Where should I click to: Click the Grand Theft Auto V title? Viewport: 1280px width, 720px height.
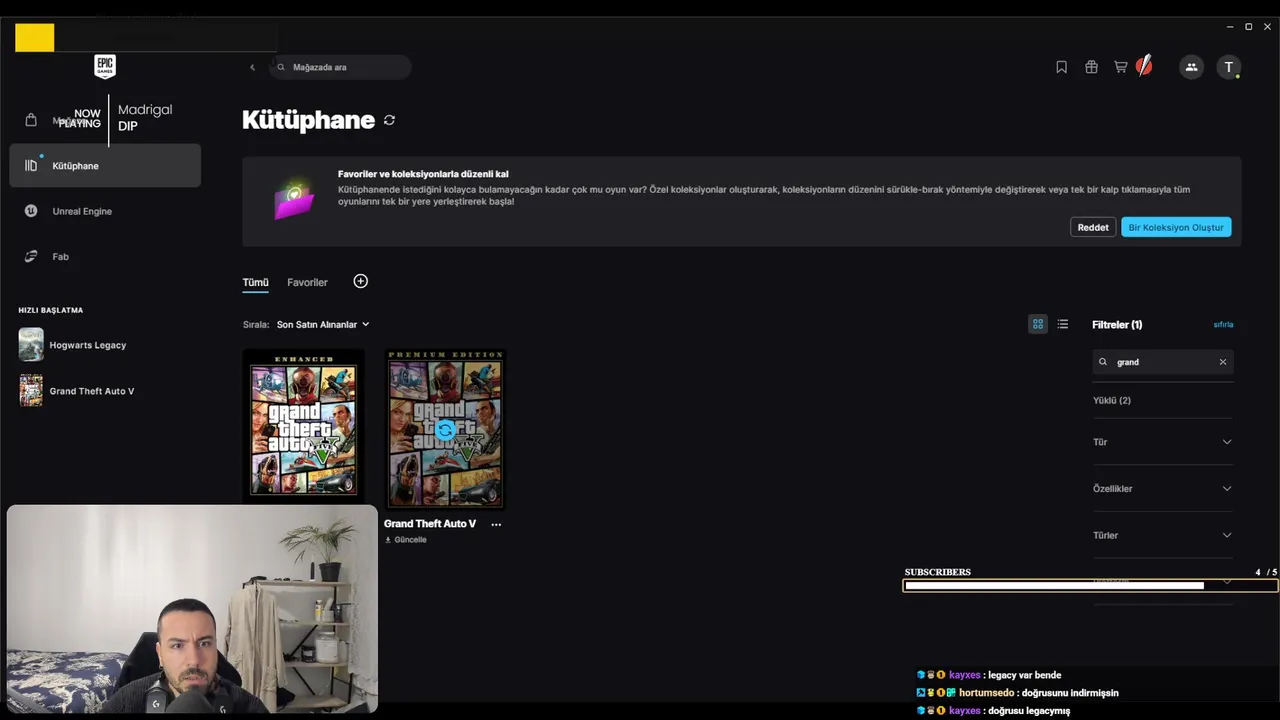430,524
